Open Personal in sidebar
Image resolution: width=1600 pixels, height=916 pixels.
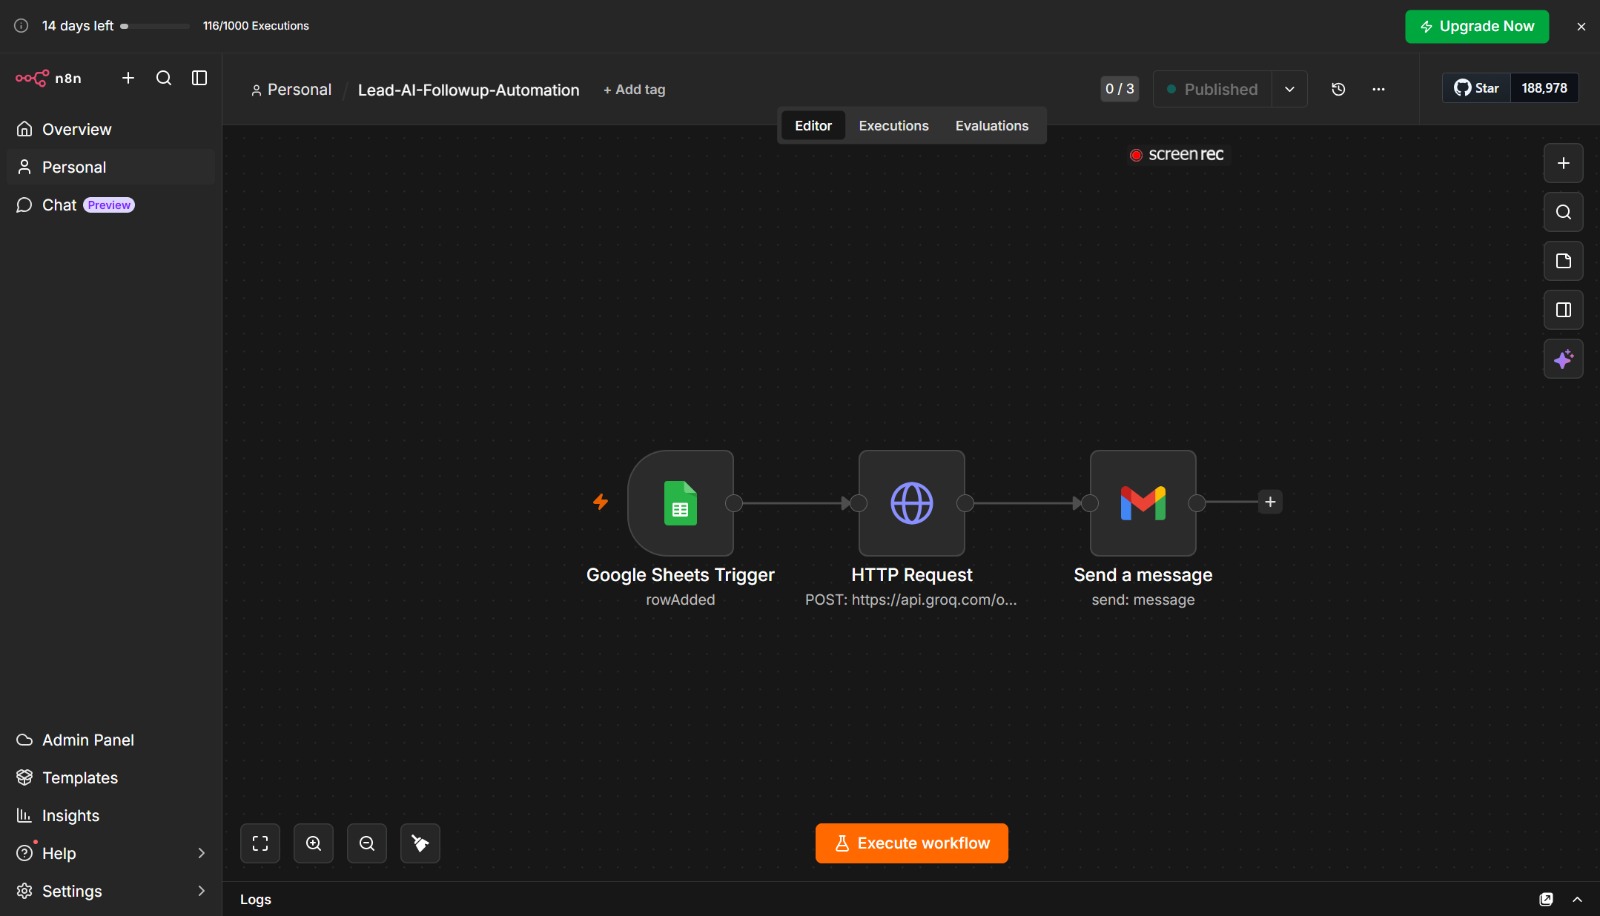(111, 167)
